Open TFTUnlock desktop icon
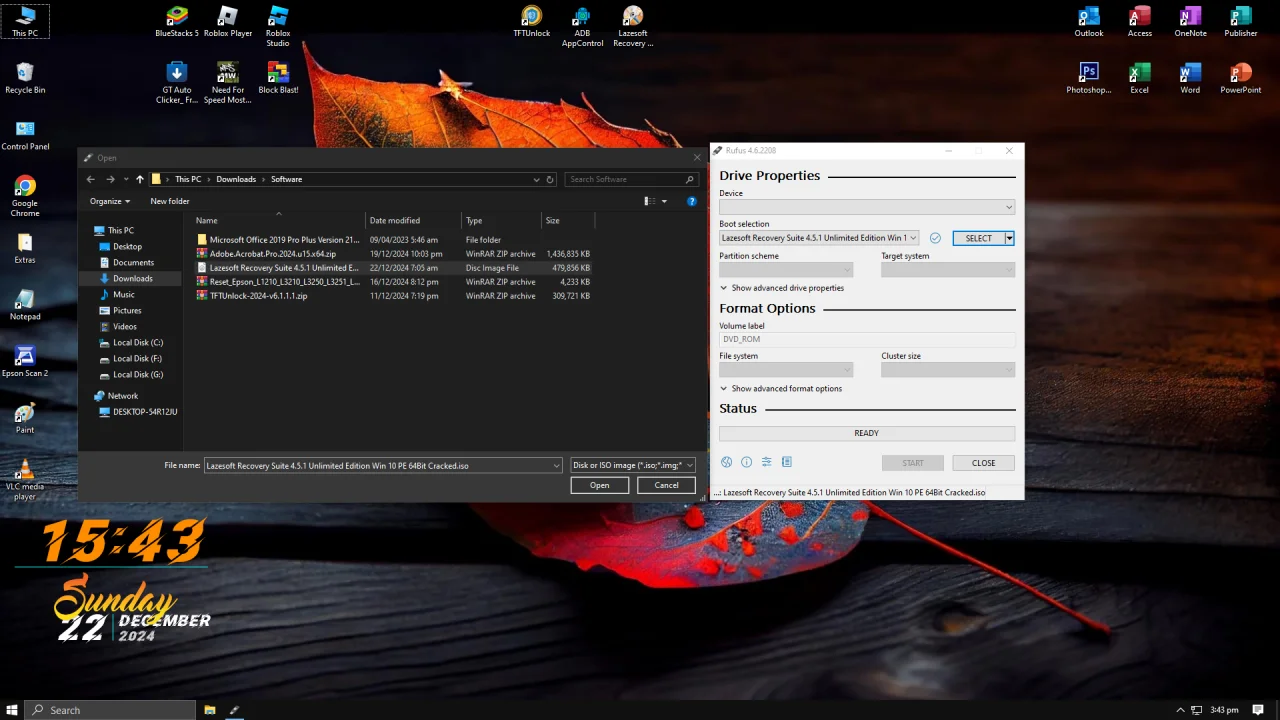The height and width of the screenshot is (720, 1280). (x=532, y=22)
